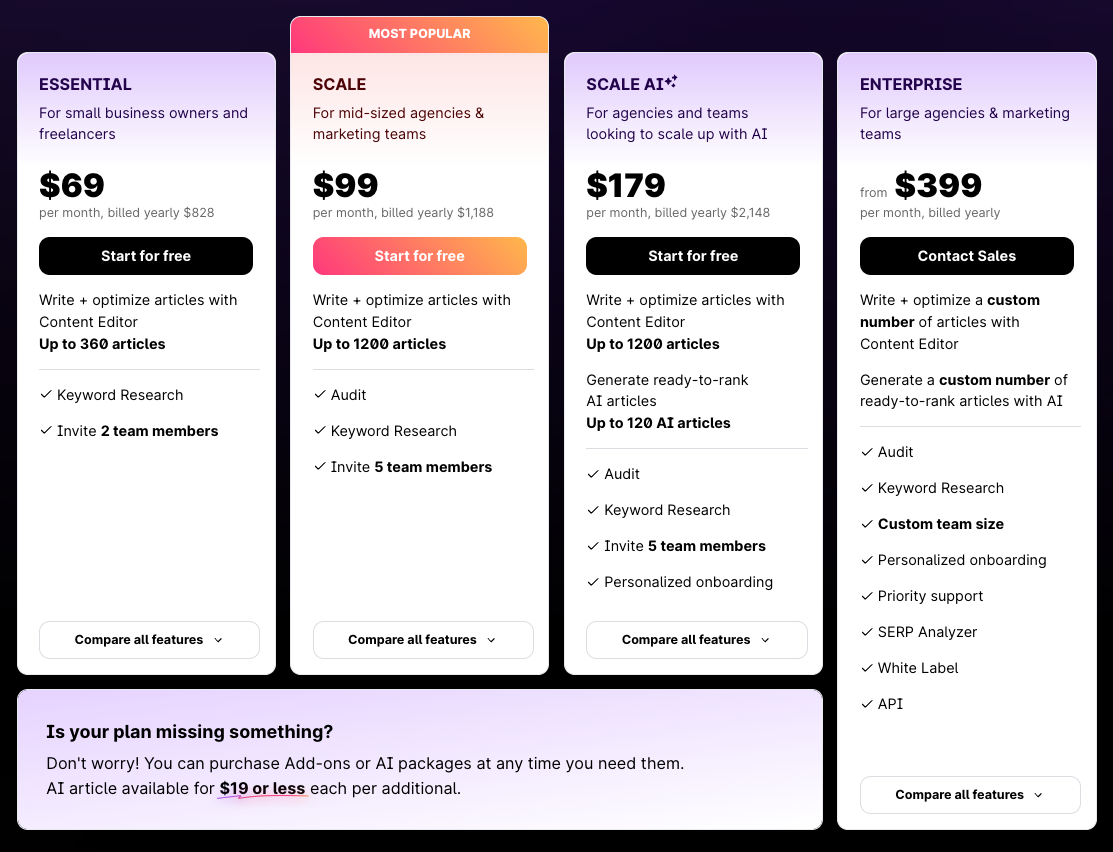Click the checkmark beside Priority support feature

(x=867, y=596)
